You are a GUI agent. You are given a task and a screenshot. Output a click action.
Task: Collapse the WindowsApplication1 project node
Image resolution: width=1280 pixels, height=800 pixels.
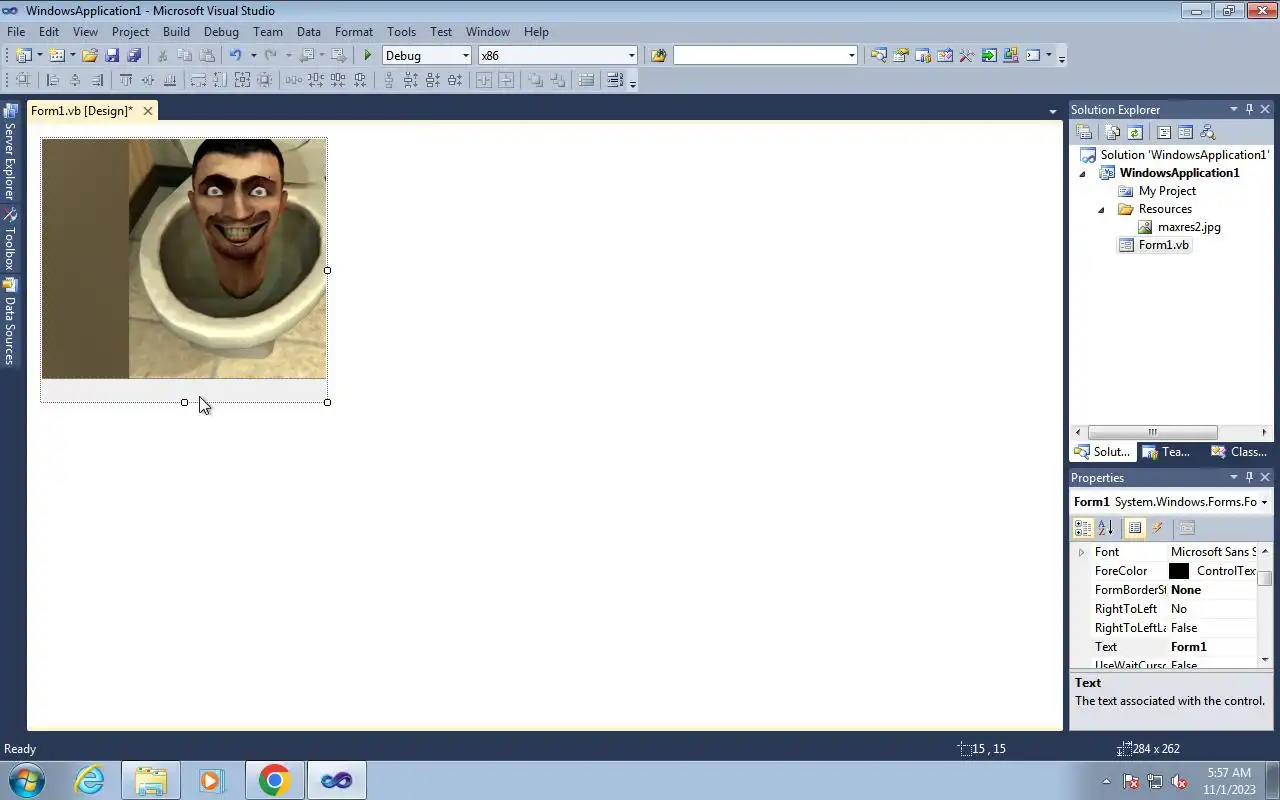click(1082, 174)
